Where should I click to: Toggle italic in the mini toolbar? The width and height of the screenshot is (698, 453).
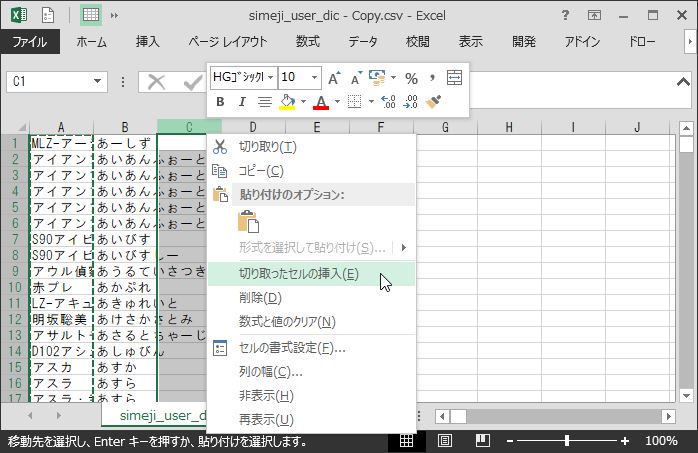tap(242, 102)
